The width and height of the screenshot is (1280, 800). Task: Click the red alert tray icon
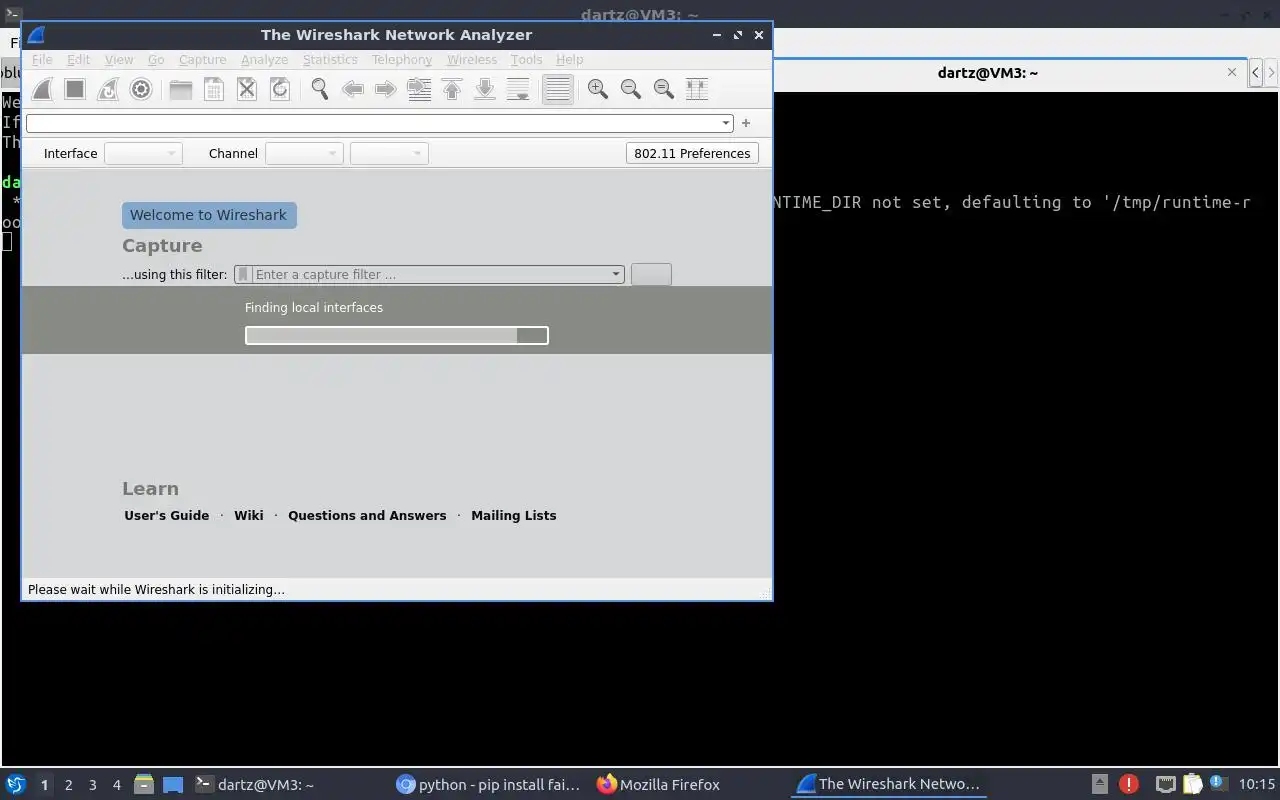[1129, 785]
